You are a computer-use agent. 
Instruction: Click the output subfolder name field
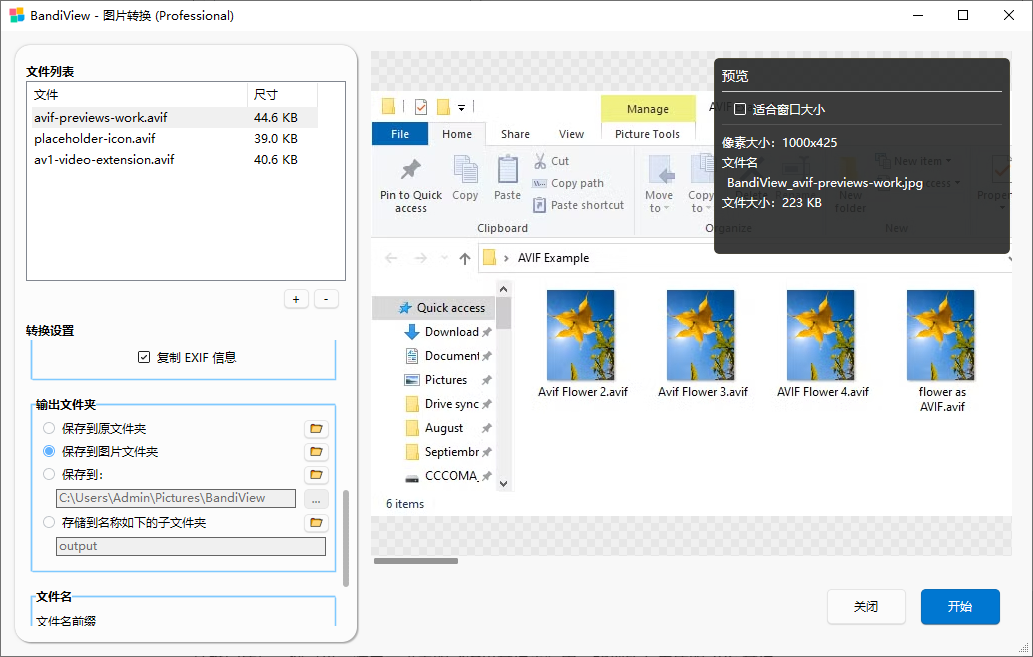(x=190, y=546)
